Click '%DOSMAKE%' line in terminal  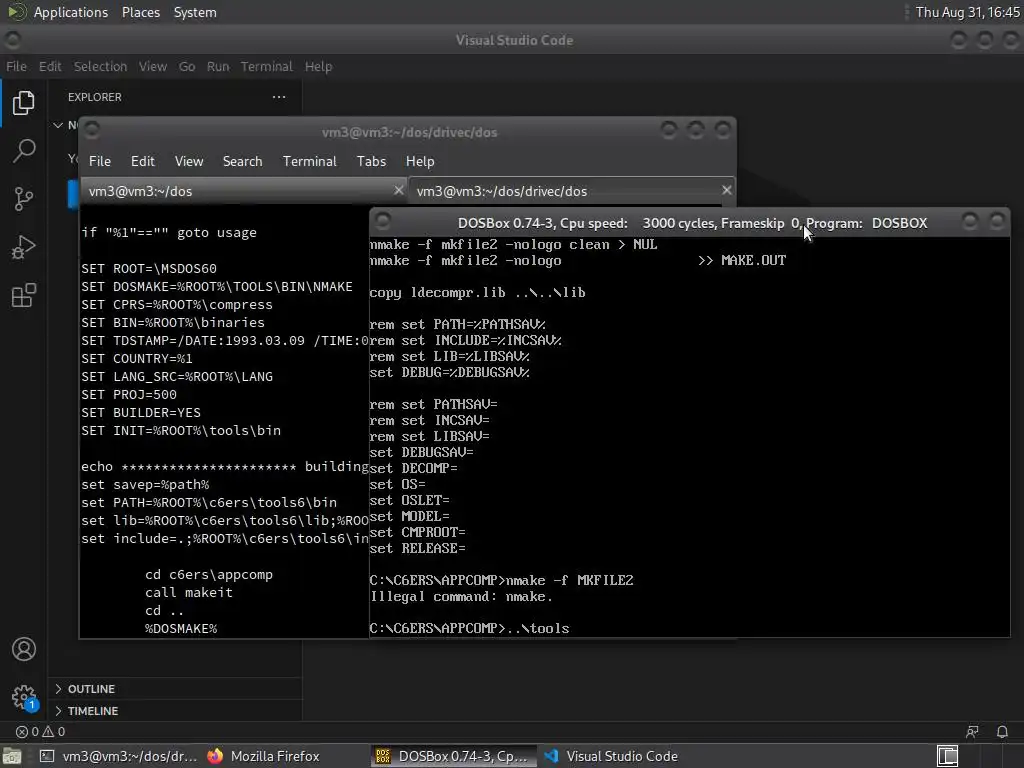[181, 628]
